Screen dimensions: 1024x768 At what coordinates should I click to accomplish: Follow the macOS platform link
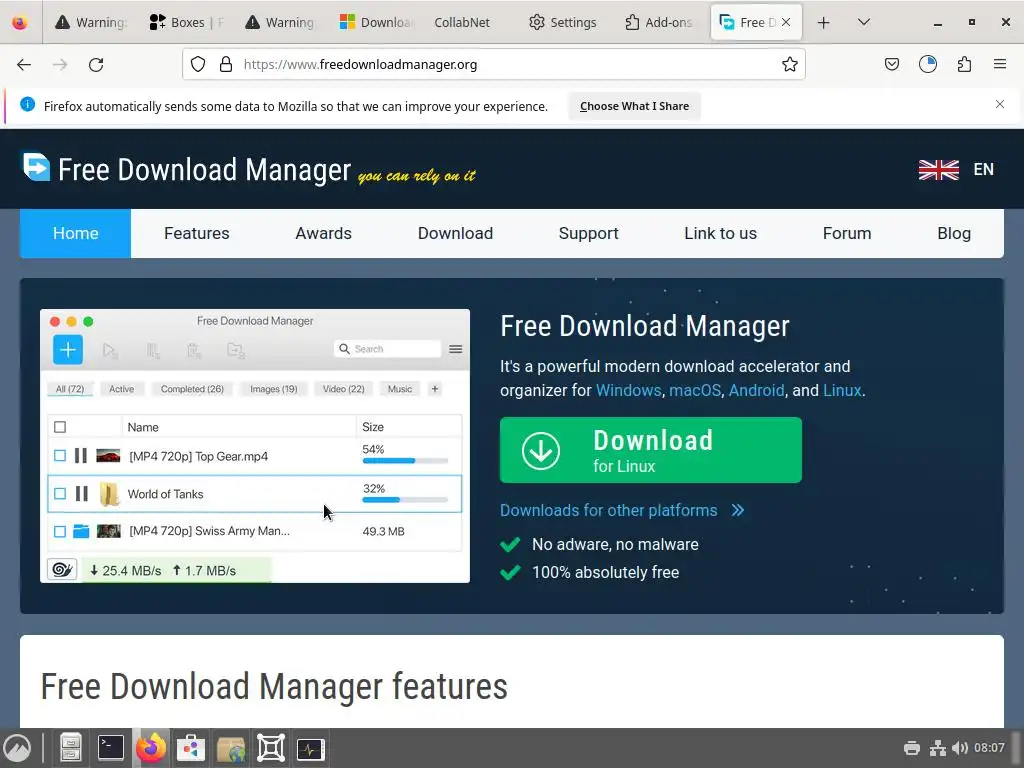[695, 390]
